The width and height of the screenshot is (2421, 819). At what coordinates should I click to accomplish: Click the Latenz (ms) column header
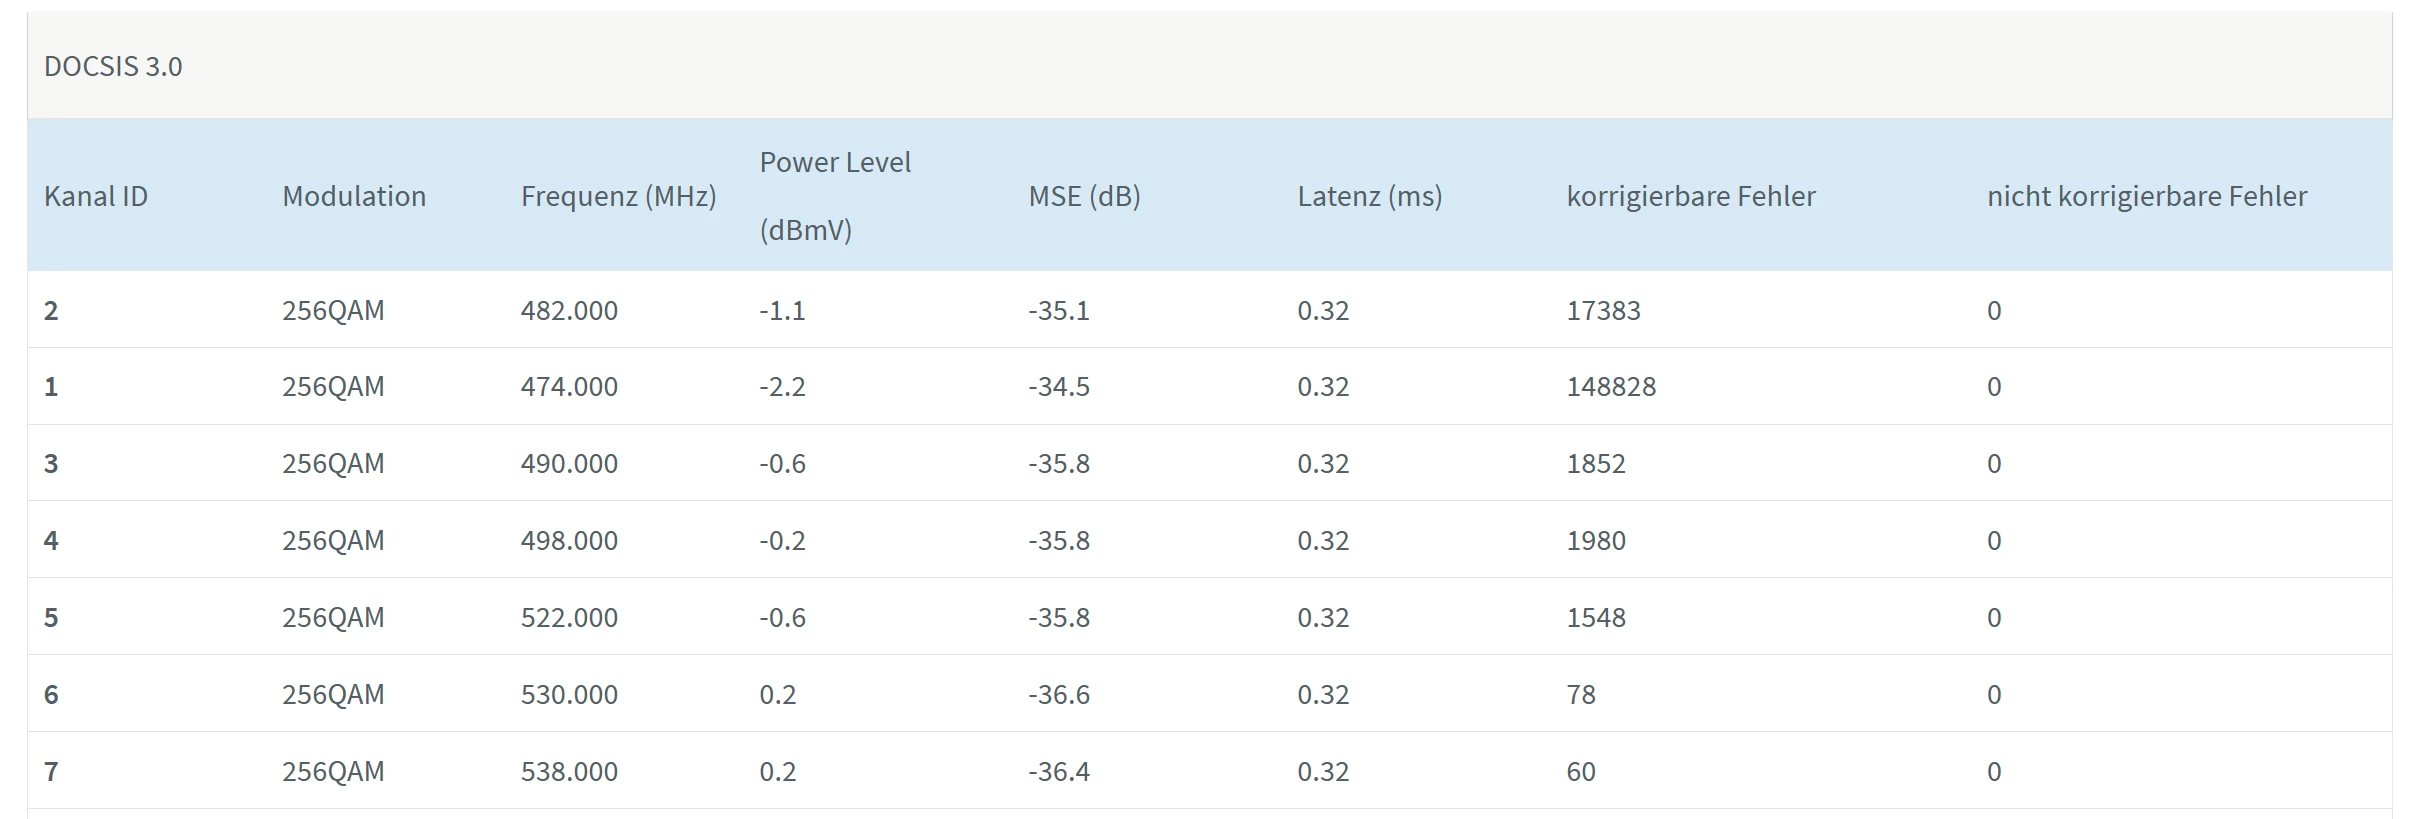tap(1369, 196)
